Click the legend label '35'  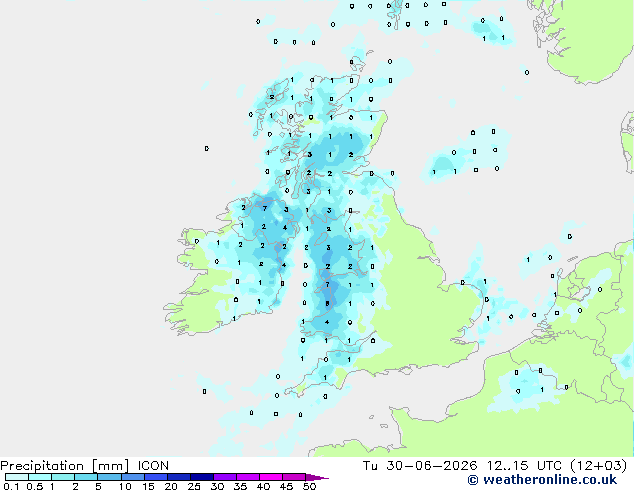click(x=240, y=486)
